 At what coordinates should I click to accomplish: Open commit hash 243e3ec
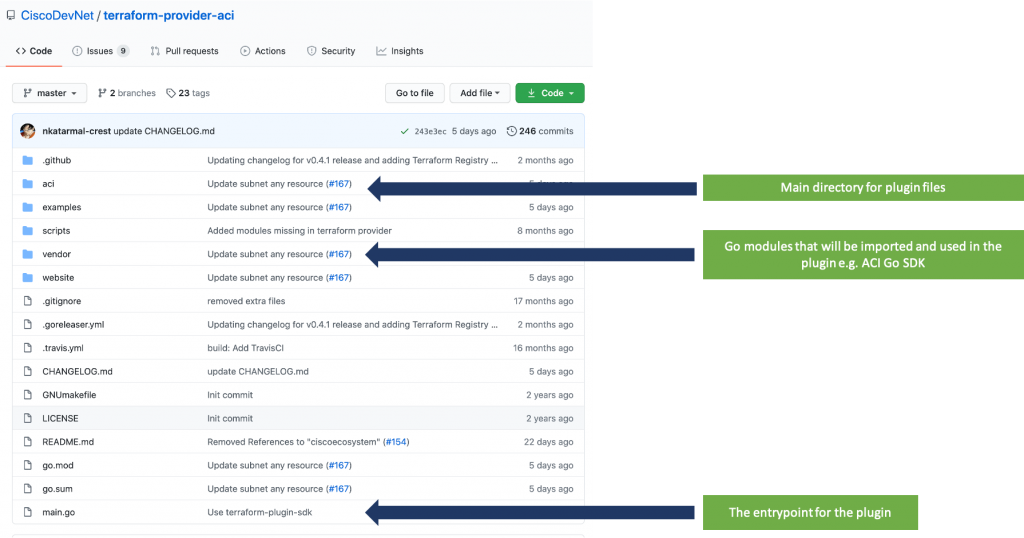pyautogui.click(x=431, y=131)
